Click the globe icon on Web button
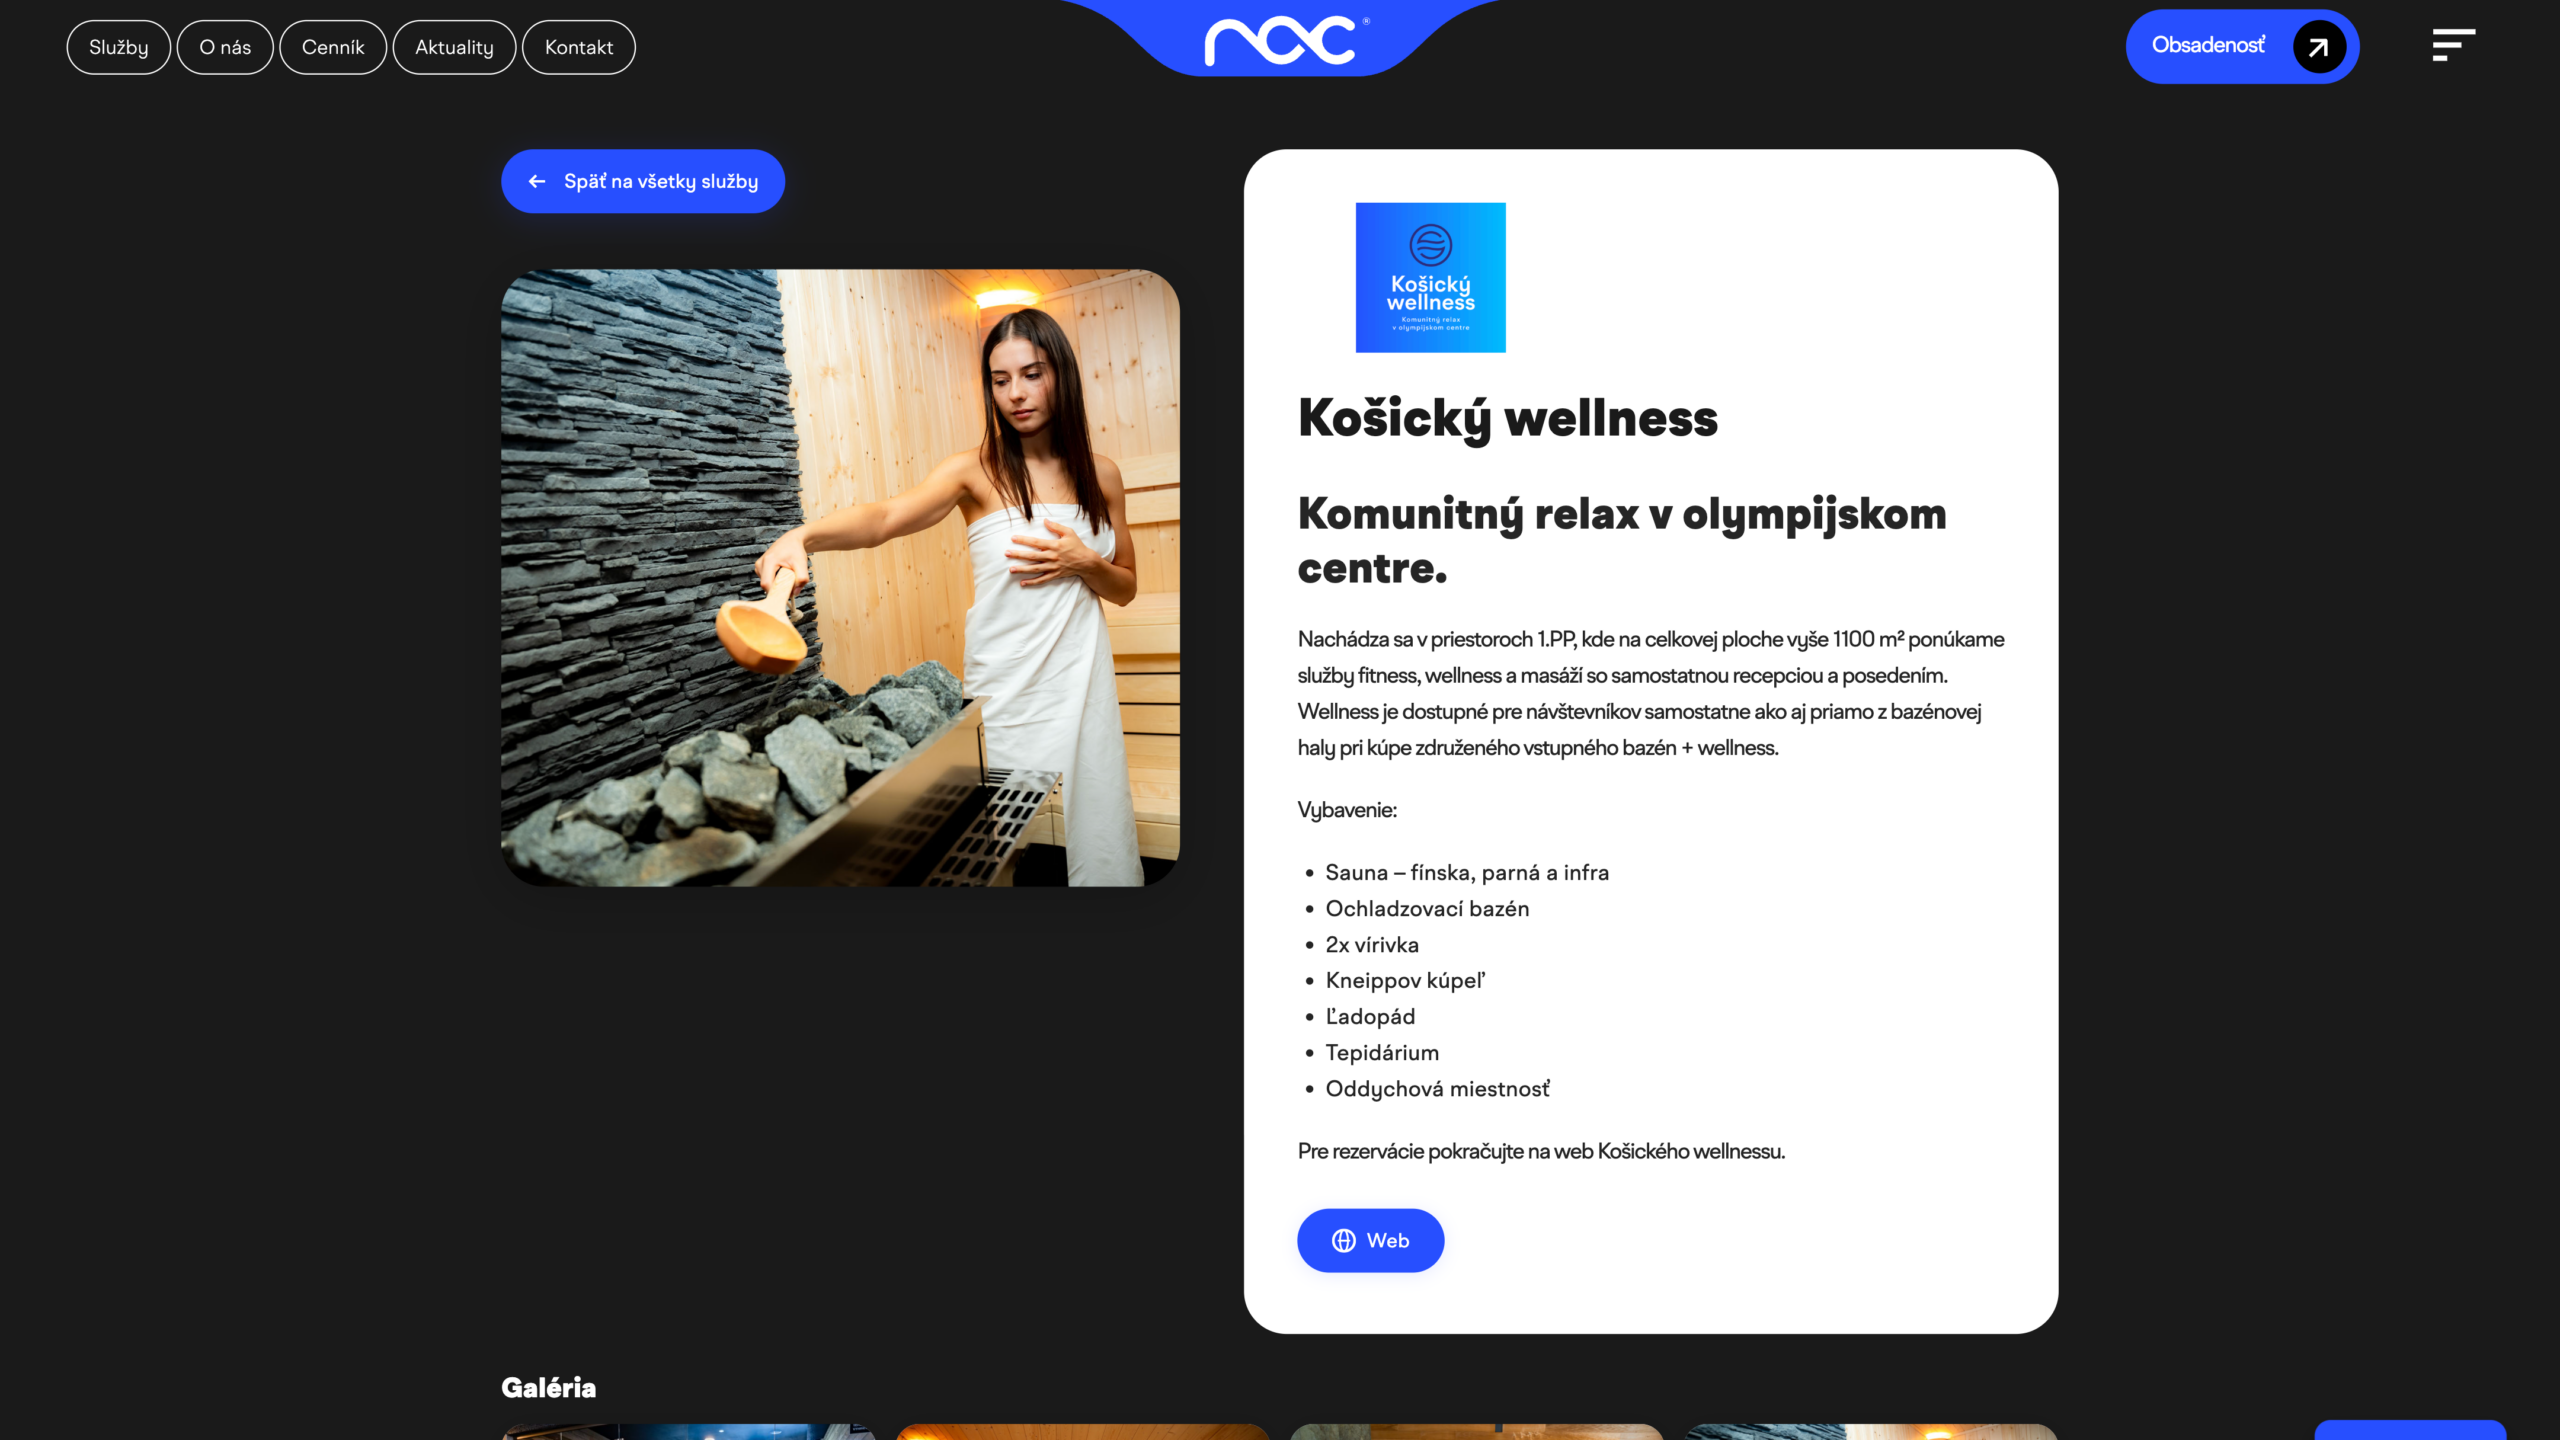Screen dimensions: 2560x1440 click(1343, 1240)
